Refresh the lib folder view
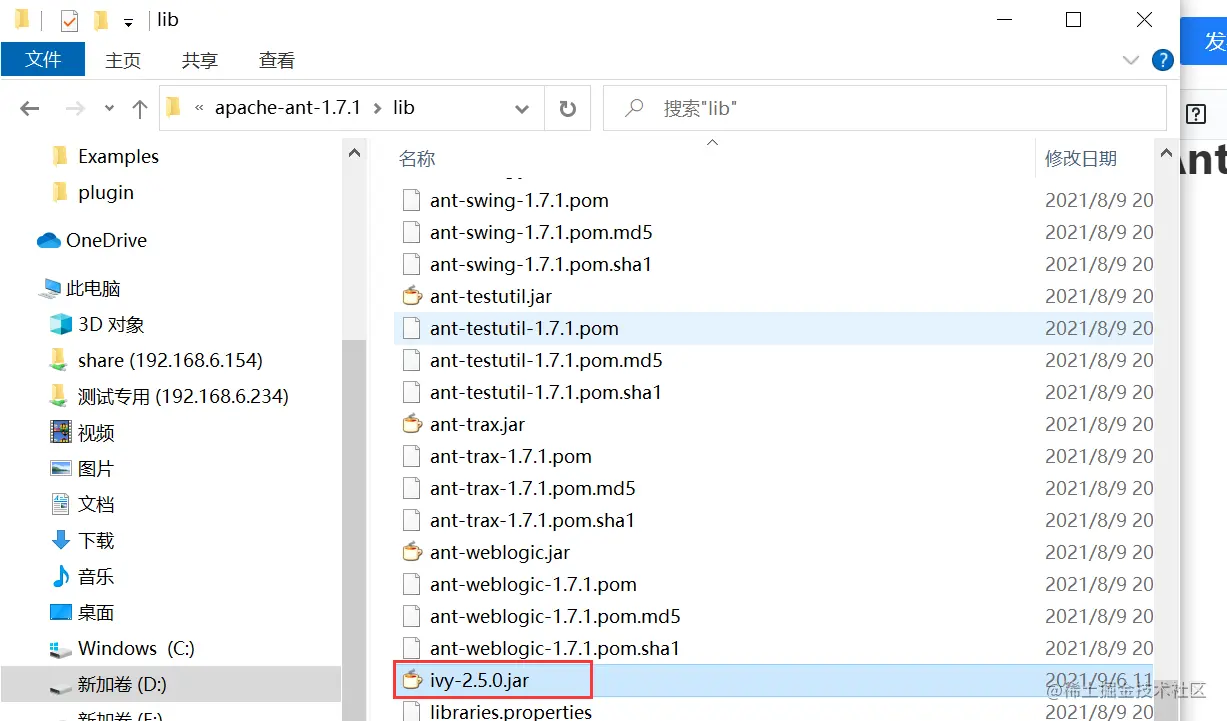The width and height of the screenshot is (1227, 721). pos(568,108)
